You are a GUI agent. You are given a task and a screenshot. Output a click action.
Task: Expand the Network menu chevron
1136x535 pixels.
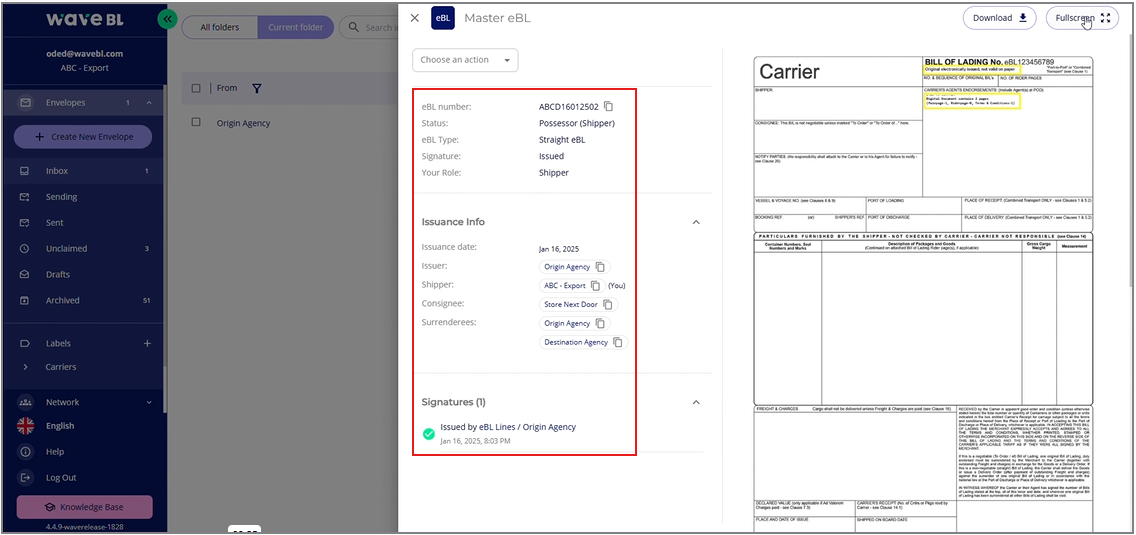(x=149, y=402)
